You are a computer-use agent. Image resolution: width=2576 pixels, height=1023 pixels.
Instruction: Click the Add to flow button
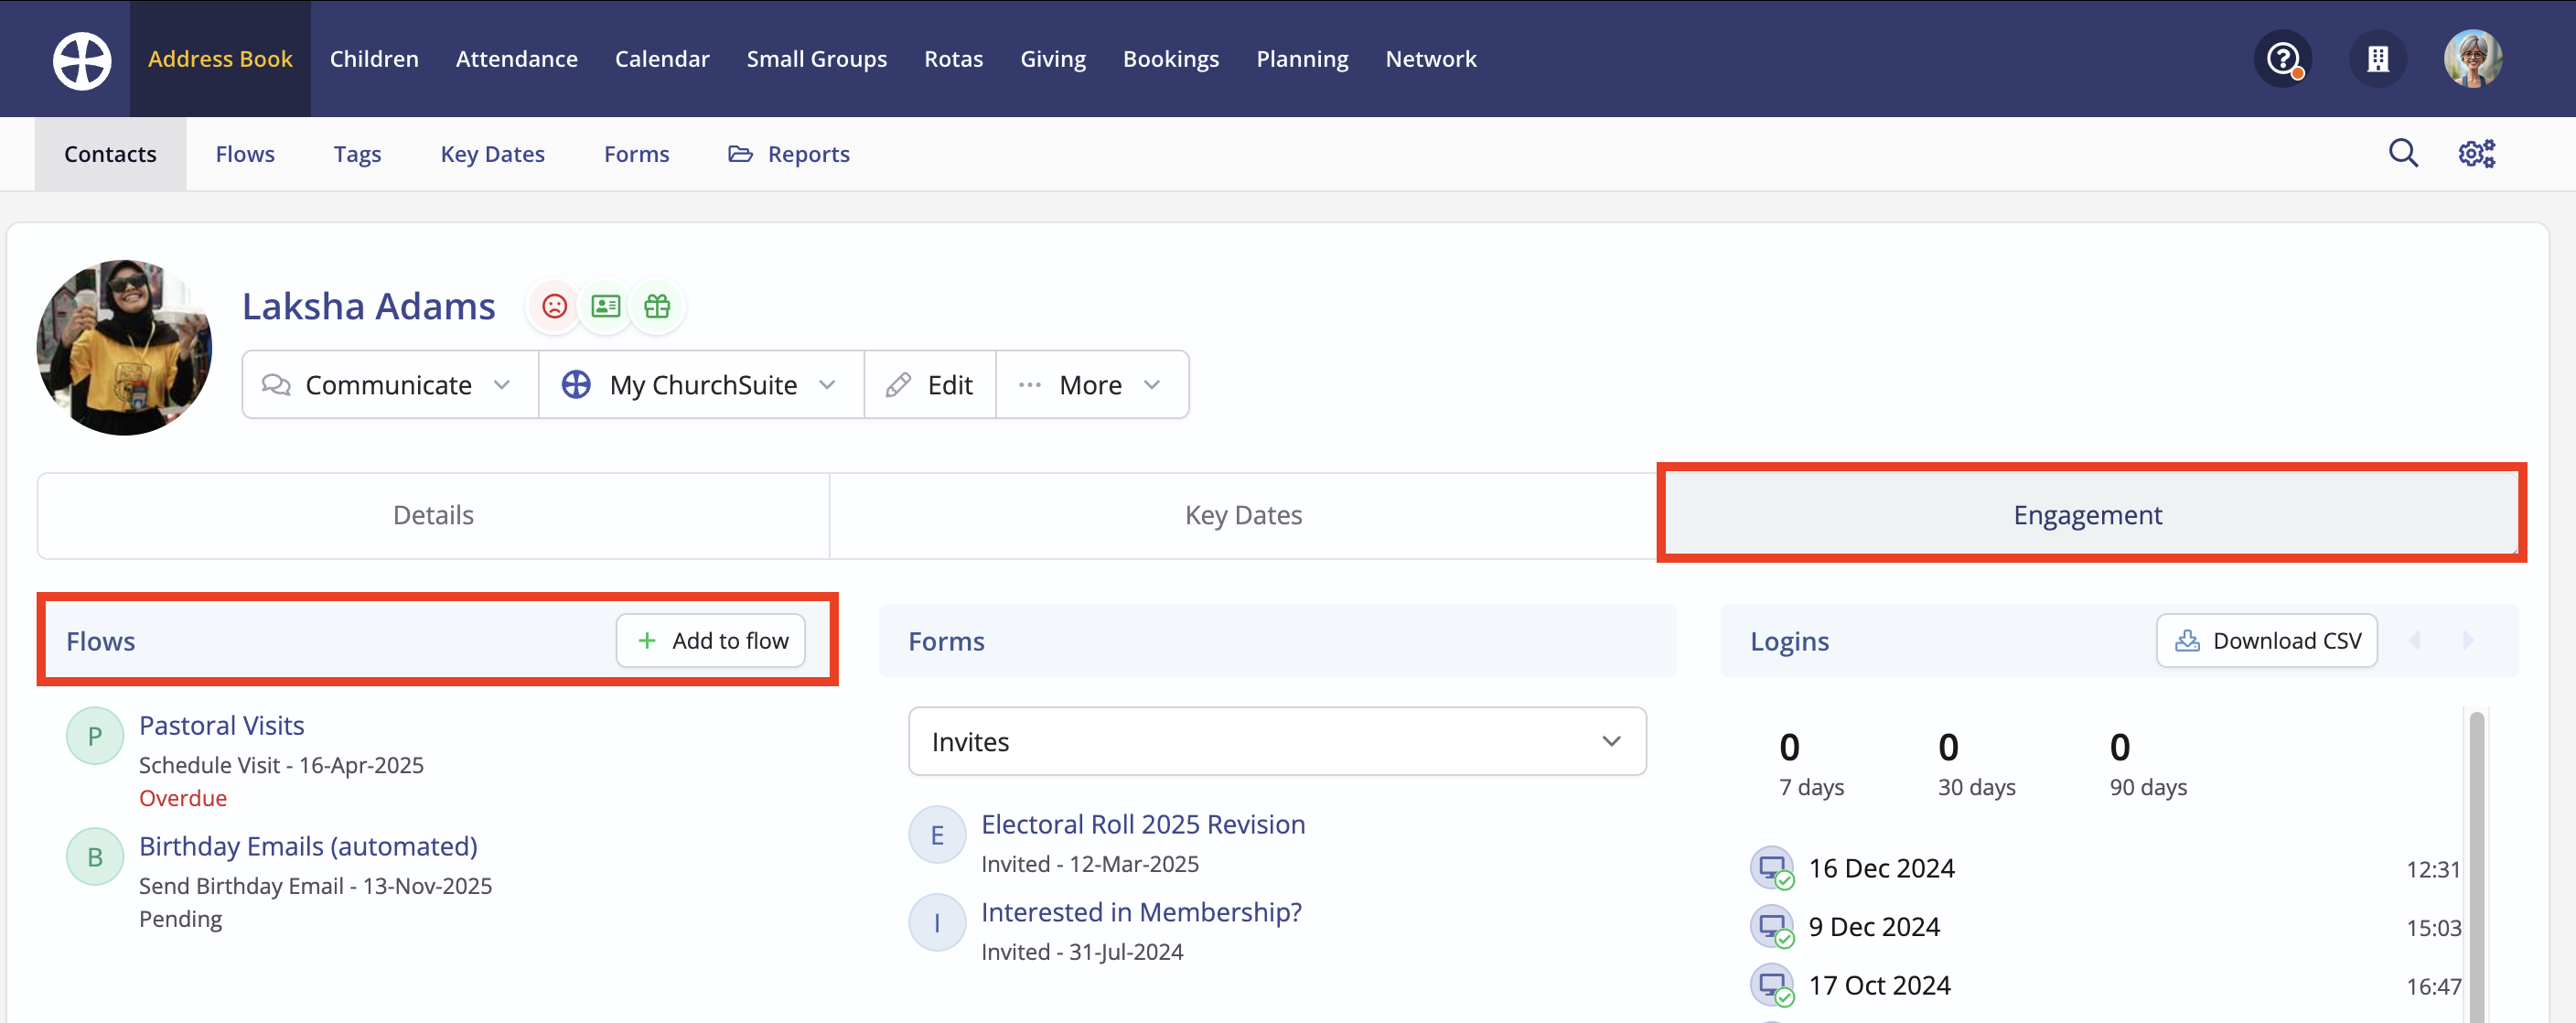[x=710, y=641]
